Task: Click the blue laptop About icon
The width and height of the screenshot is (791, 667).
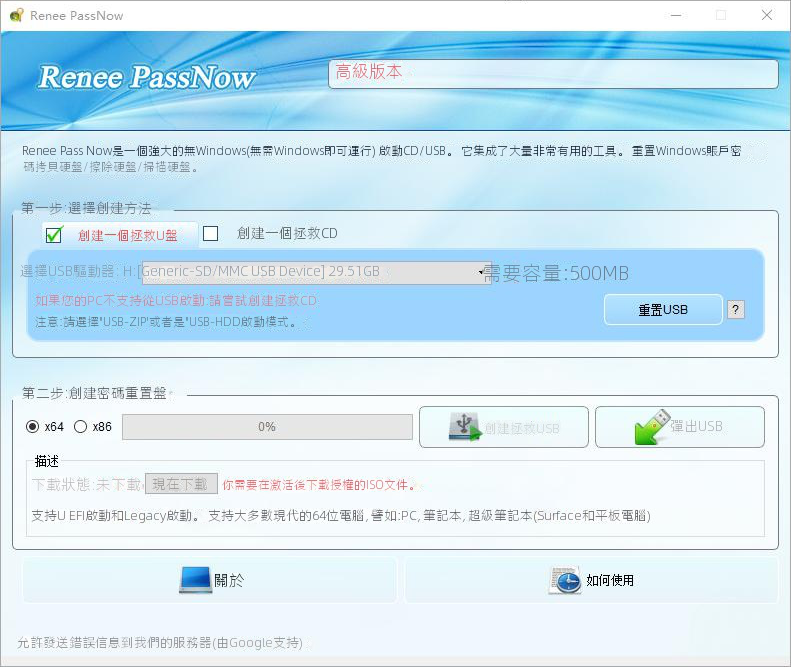Action: (195, 580)
